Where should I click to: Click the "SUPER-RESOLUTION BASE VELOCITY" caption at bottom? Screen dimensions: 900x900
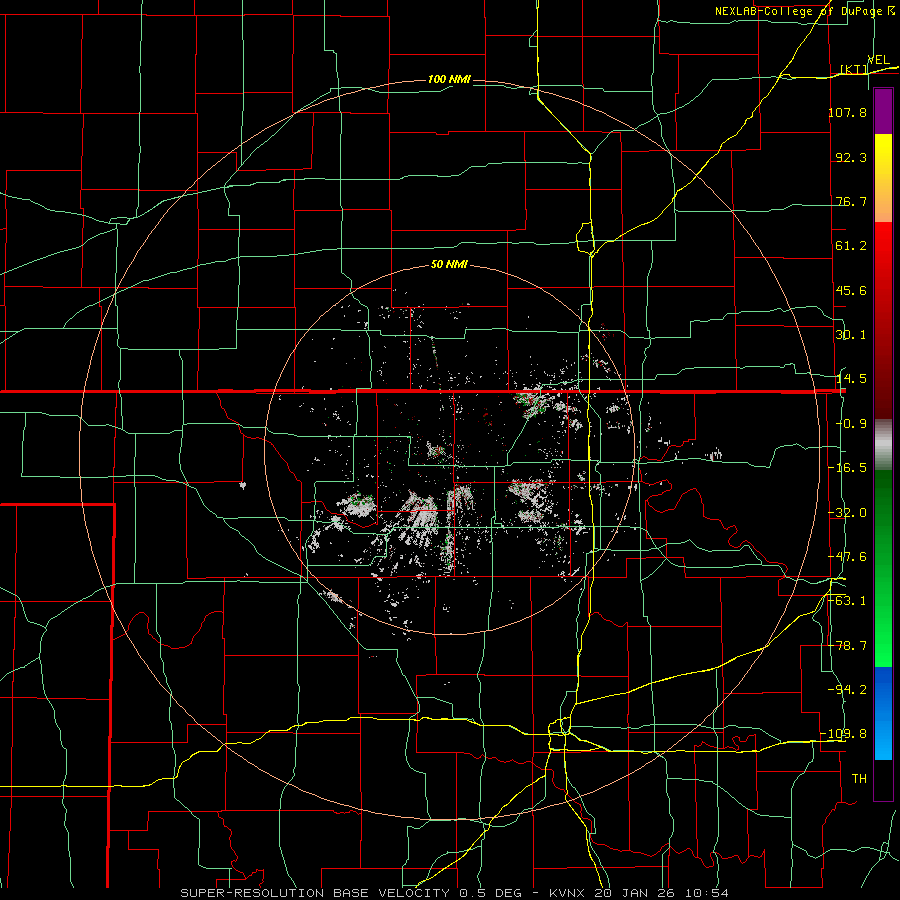point(315,893)
